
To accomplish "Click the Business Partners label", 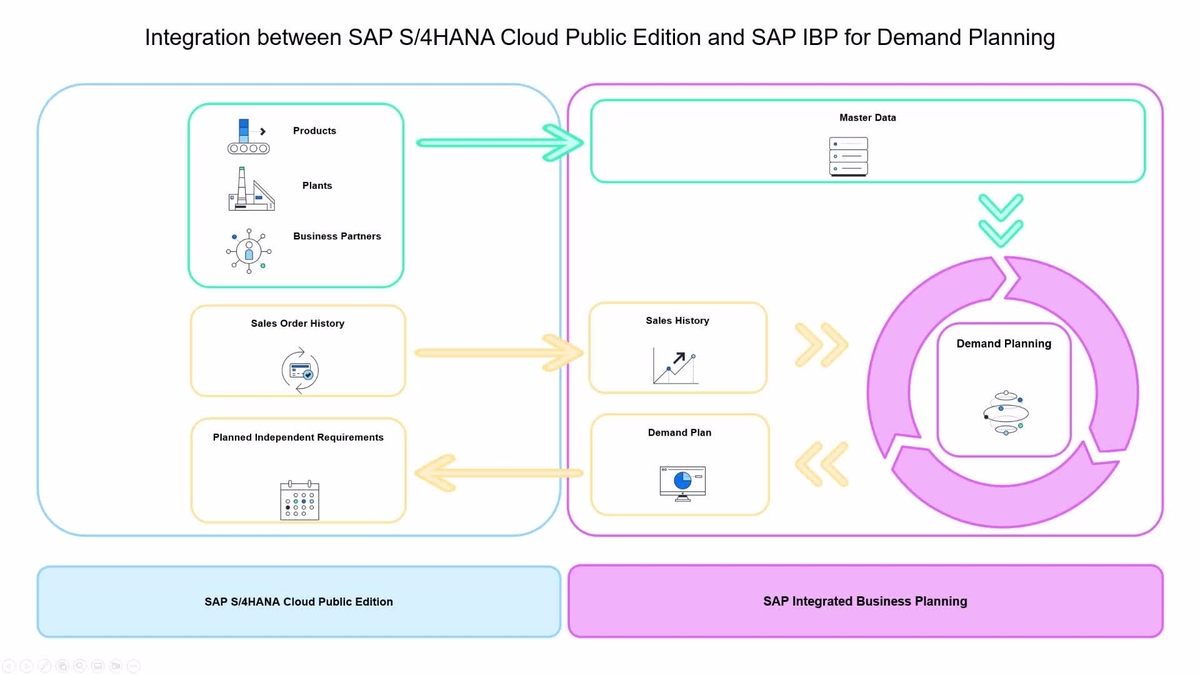I will click(x=337, y=237).
